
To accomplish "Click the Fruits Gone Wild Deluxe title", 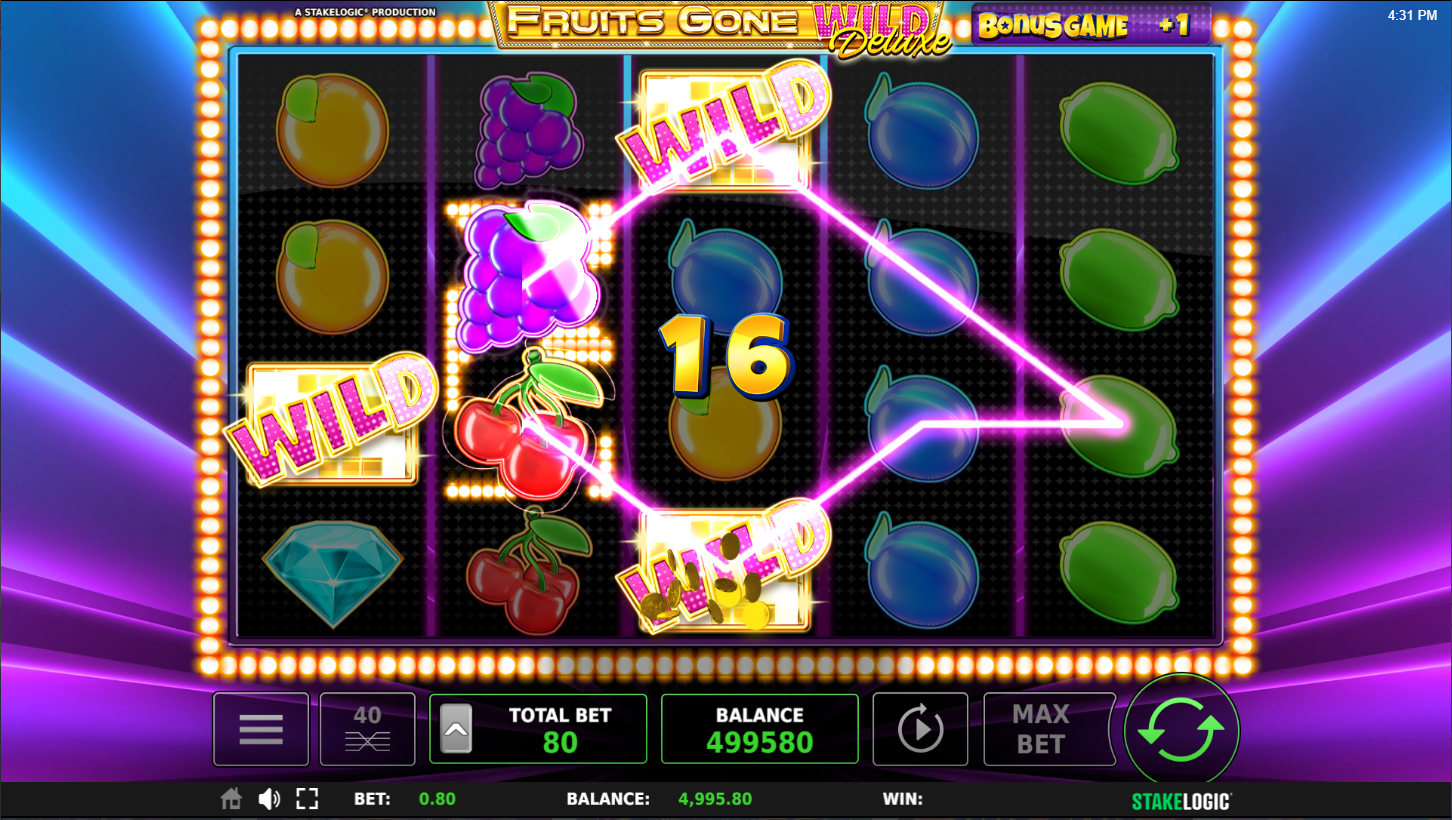I will 720,27.
